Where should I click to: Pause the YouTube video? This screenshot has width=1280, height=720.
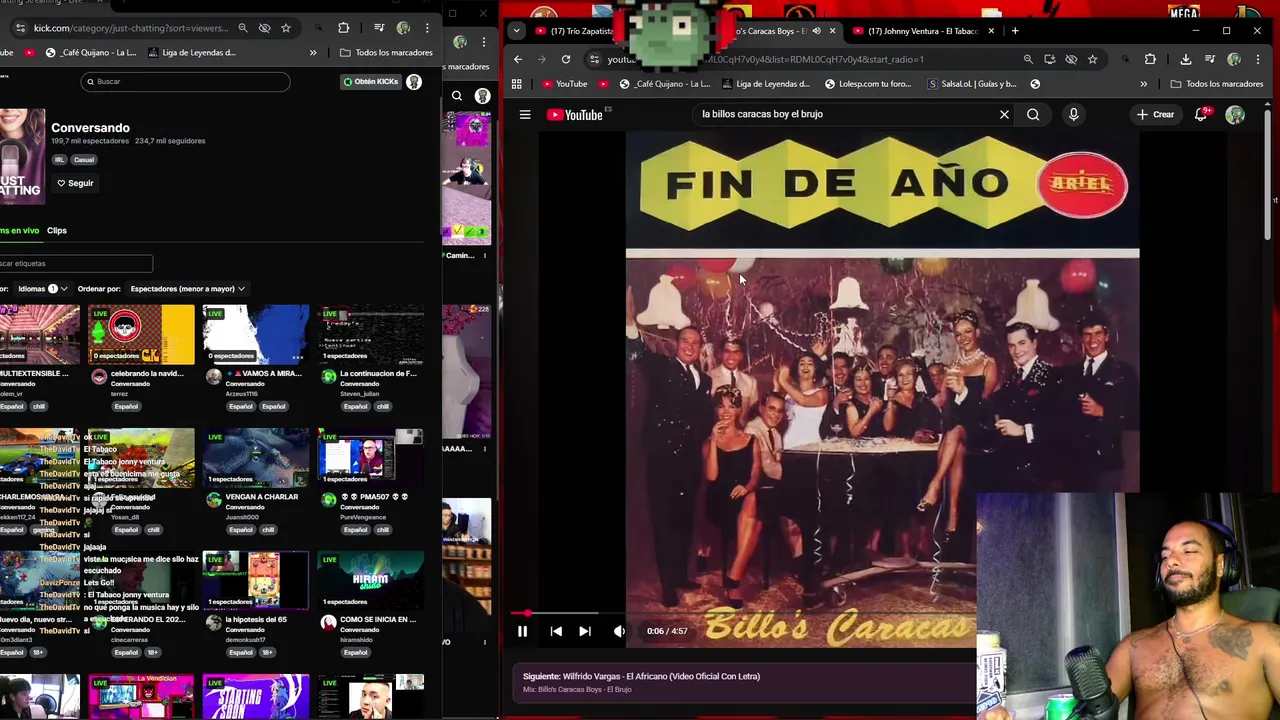coord(522,631)
